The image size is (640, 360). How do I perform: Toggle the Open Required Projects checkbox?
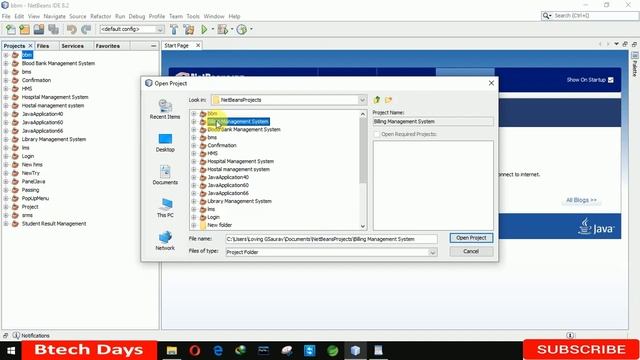377,134
